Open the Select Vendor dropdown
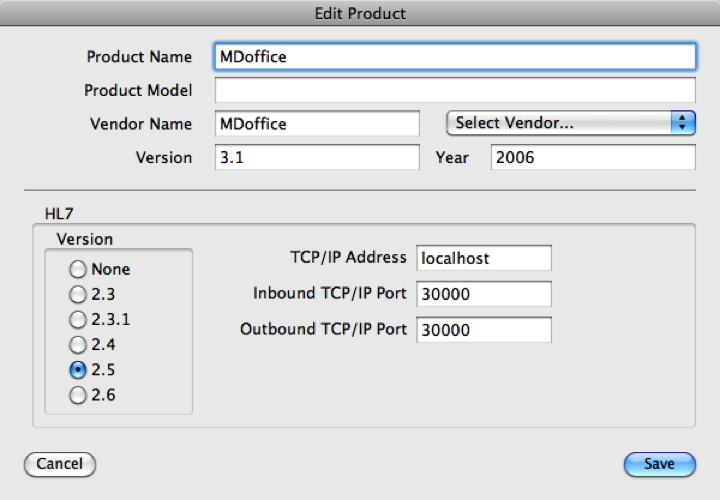 (570, 124)
